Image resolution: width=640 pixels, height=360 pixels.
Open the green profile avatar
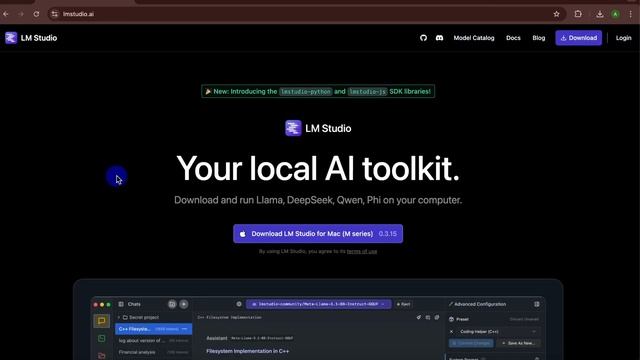[616, 14]
